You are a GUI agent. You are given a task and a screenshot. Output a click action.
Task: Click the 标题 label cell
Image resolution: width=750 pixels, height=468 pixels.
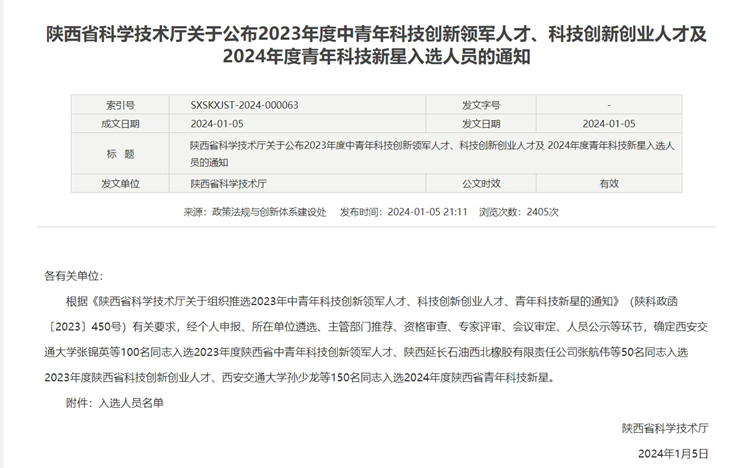pos(120,153)
